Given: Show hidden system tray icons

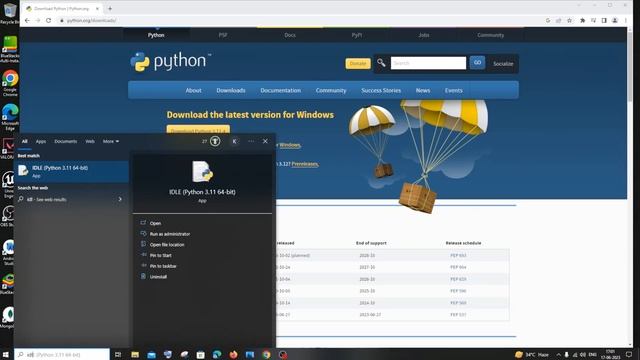Looking at the screenshot, I should pyautogui.click(x=558, y=354).
